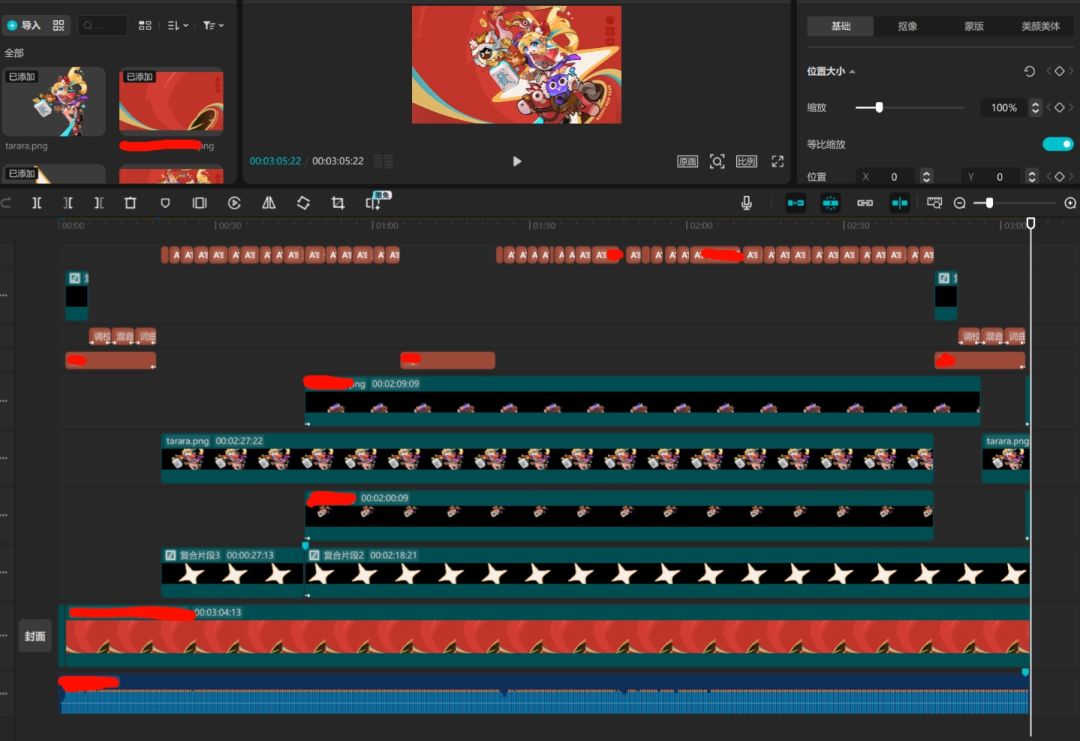Screen dimensions: 1080x741
Task: Select the red background media thumbnail
Action: coord(171,101)
